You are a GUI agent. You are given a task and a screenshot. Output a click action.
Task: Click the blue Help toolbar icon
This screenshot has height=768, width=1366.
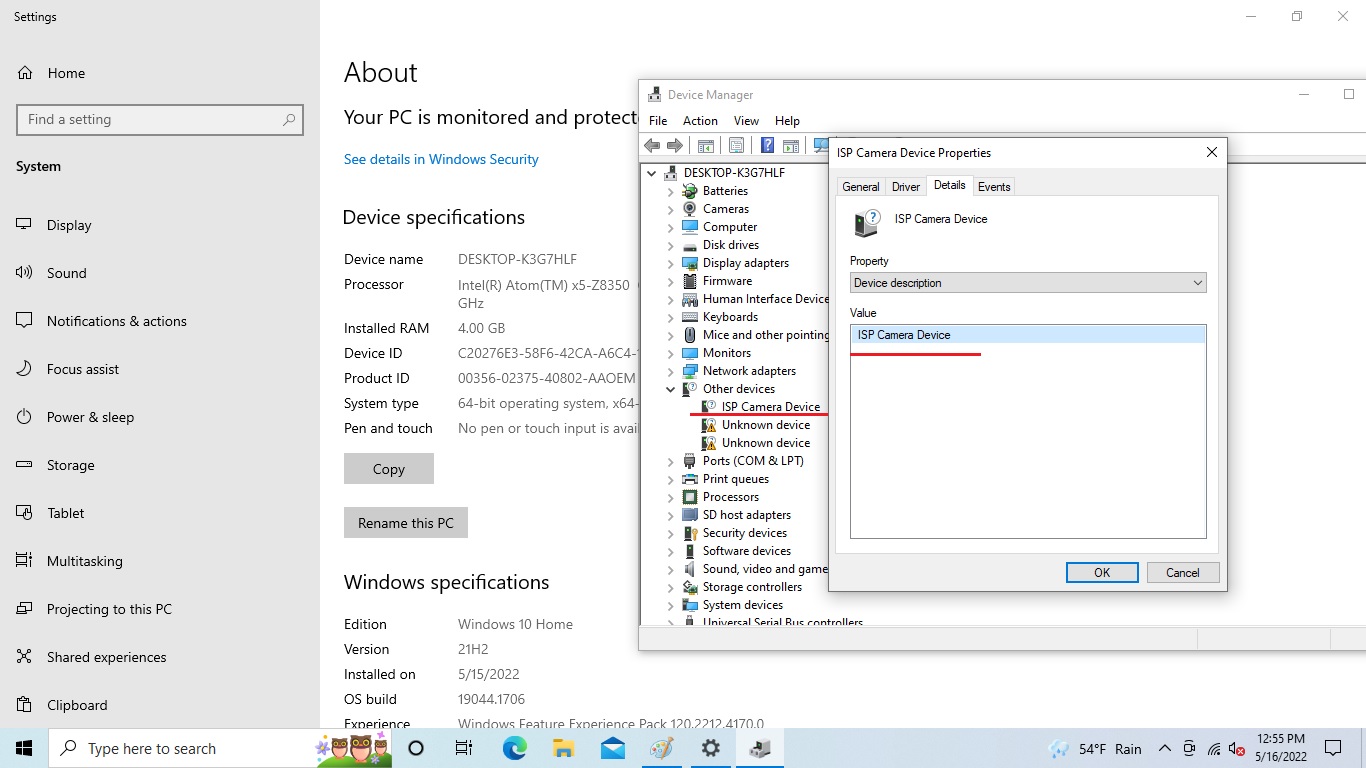[x=767, y=145]
